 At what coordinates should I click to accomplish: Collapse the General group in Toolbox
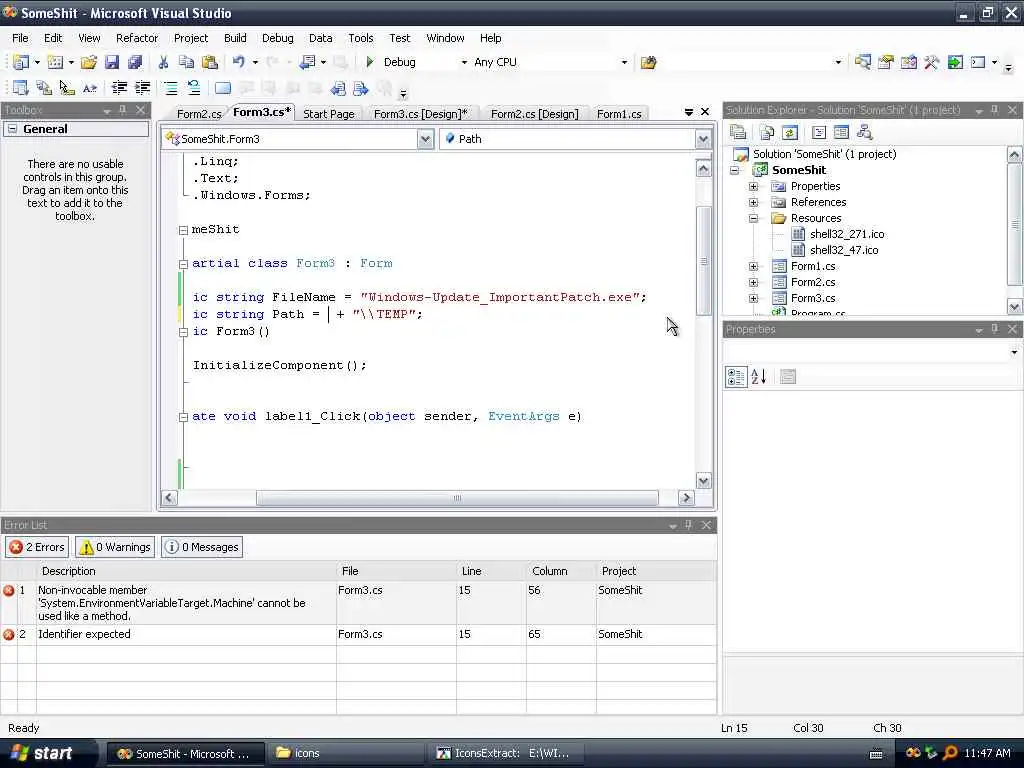coord(12,129)
